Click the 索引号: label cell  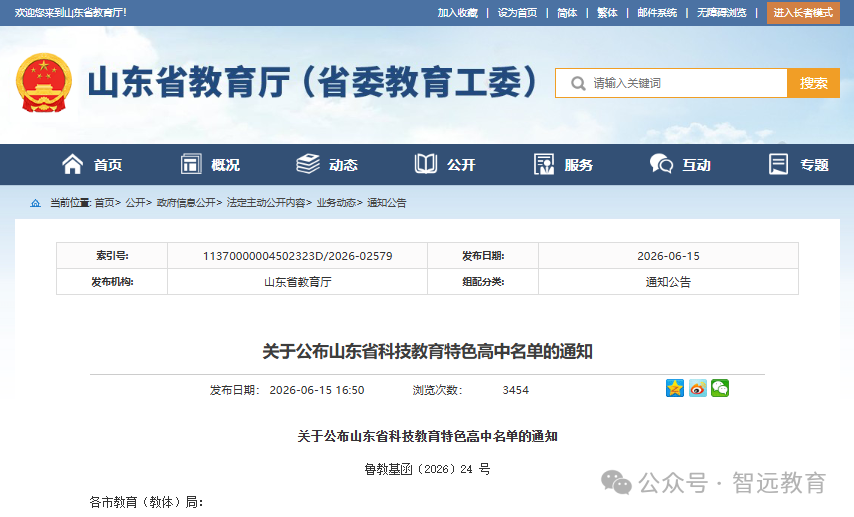pyautogui.click(x=112, y=256)
